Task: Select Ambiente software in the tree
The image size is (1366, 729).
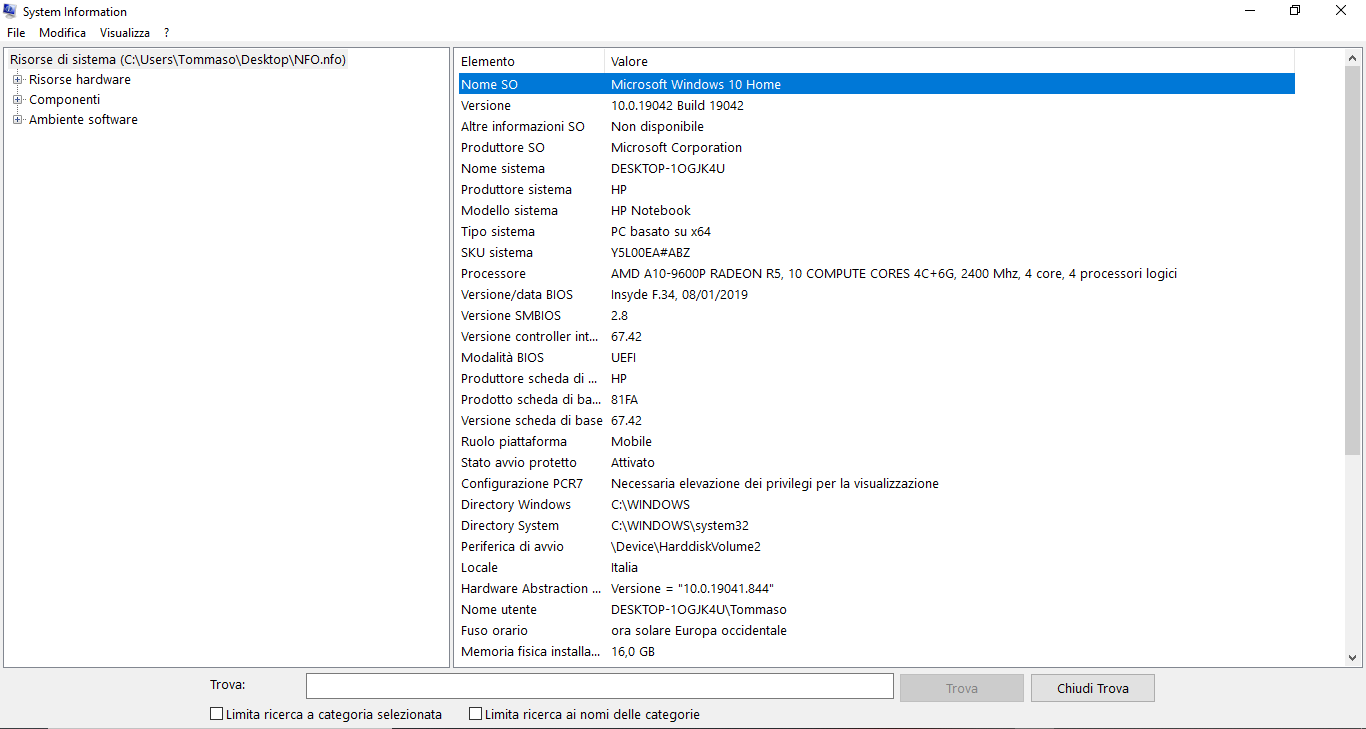Action: (84, 119)
